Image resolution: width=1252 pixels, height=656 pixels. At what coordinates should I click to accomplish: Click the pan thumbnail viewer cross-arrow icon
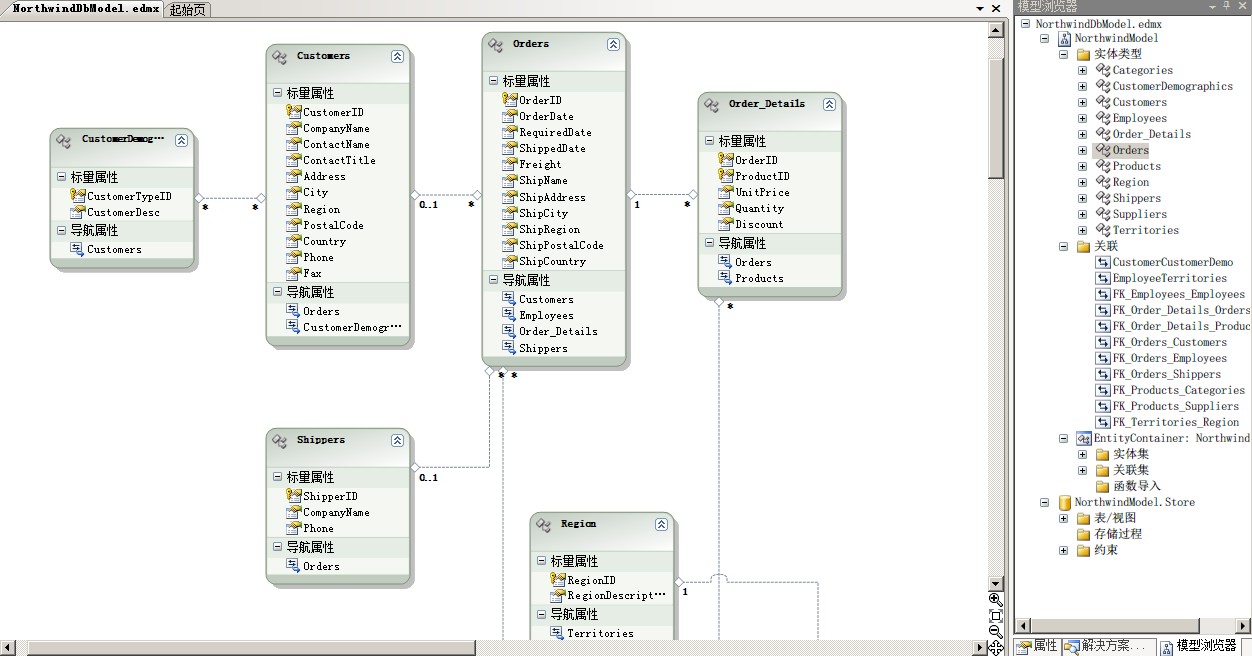pos(996,648)
